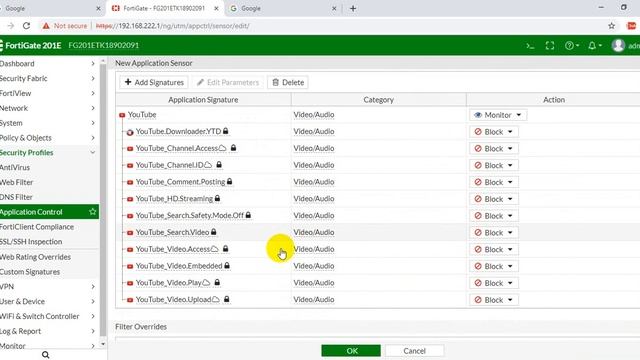Open Block dropdown for YouTube_Comment.Posting
Image resolution: width=640 pixels, height=360 pixels.
pos(493,182)
